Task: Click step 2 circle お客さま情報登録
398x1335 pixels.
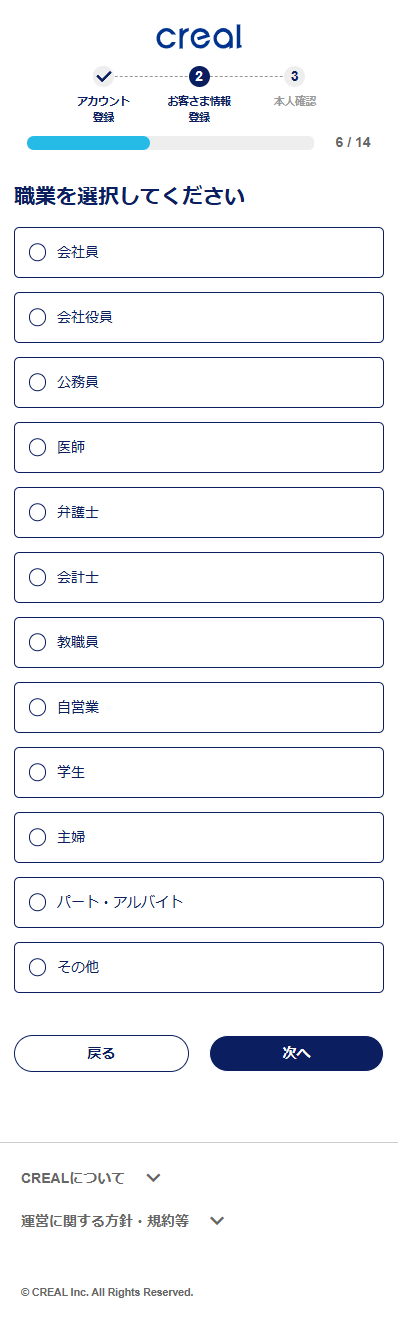Action: [199, 76]
